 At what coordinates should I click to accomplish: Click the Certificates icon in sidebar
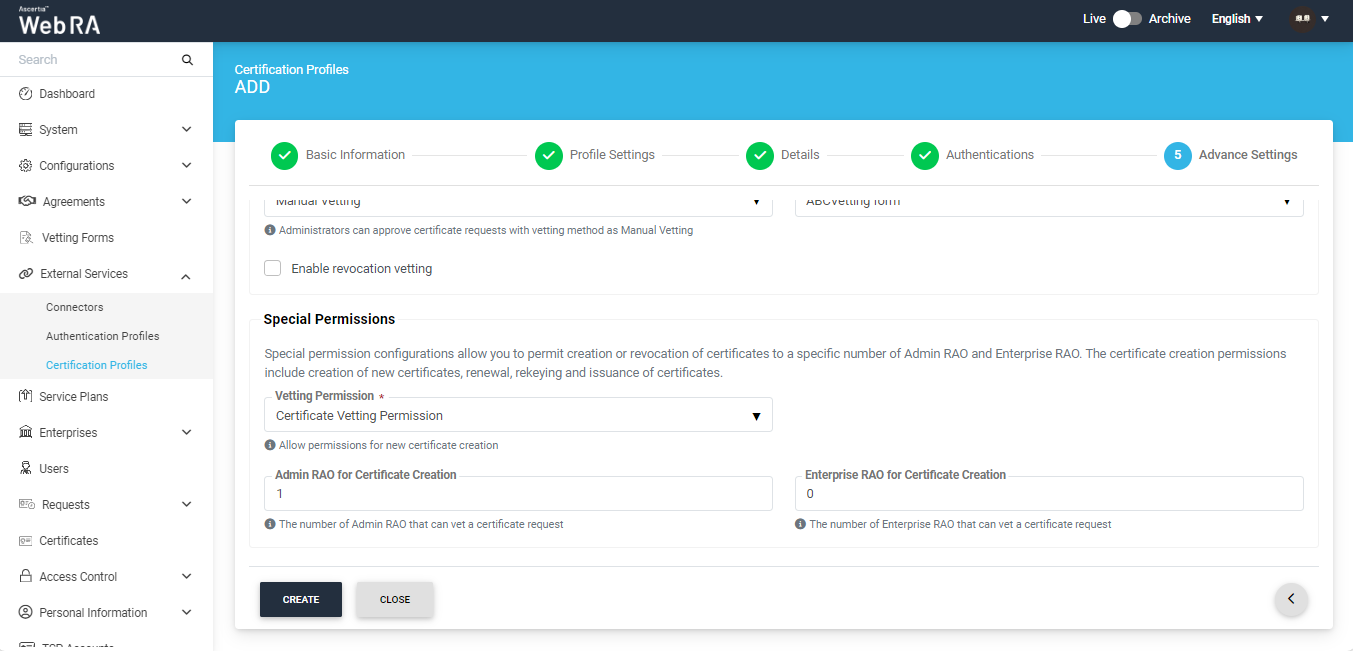click(x=26, y=541)
